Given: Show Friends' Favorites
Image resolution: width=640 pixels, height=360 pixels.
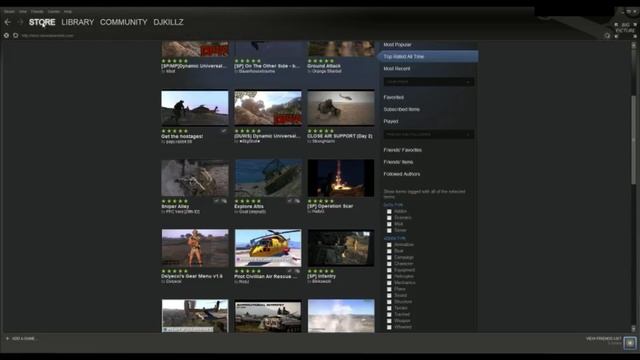Looking at the screenshot, I should [402, 150].
